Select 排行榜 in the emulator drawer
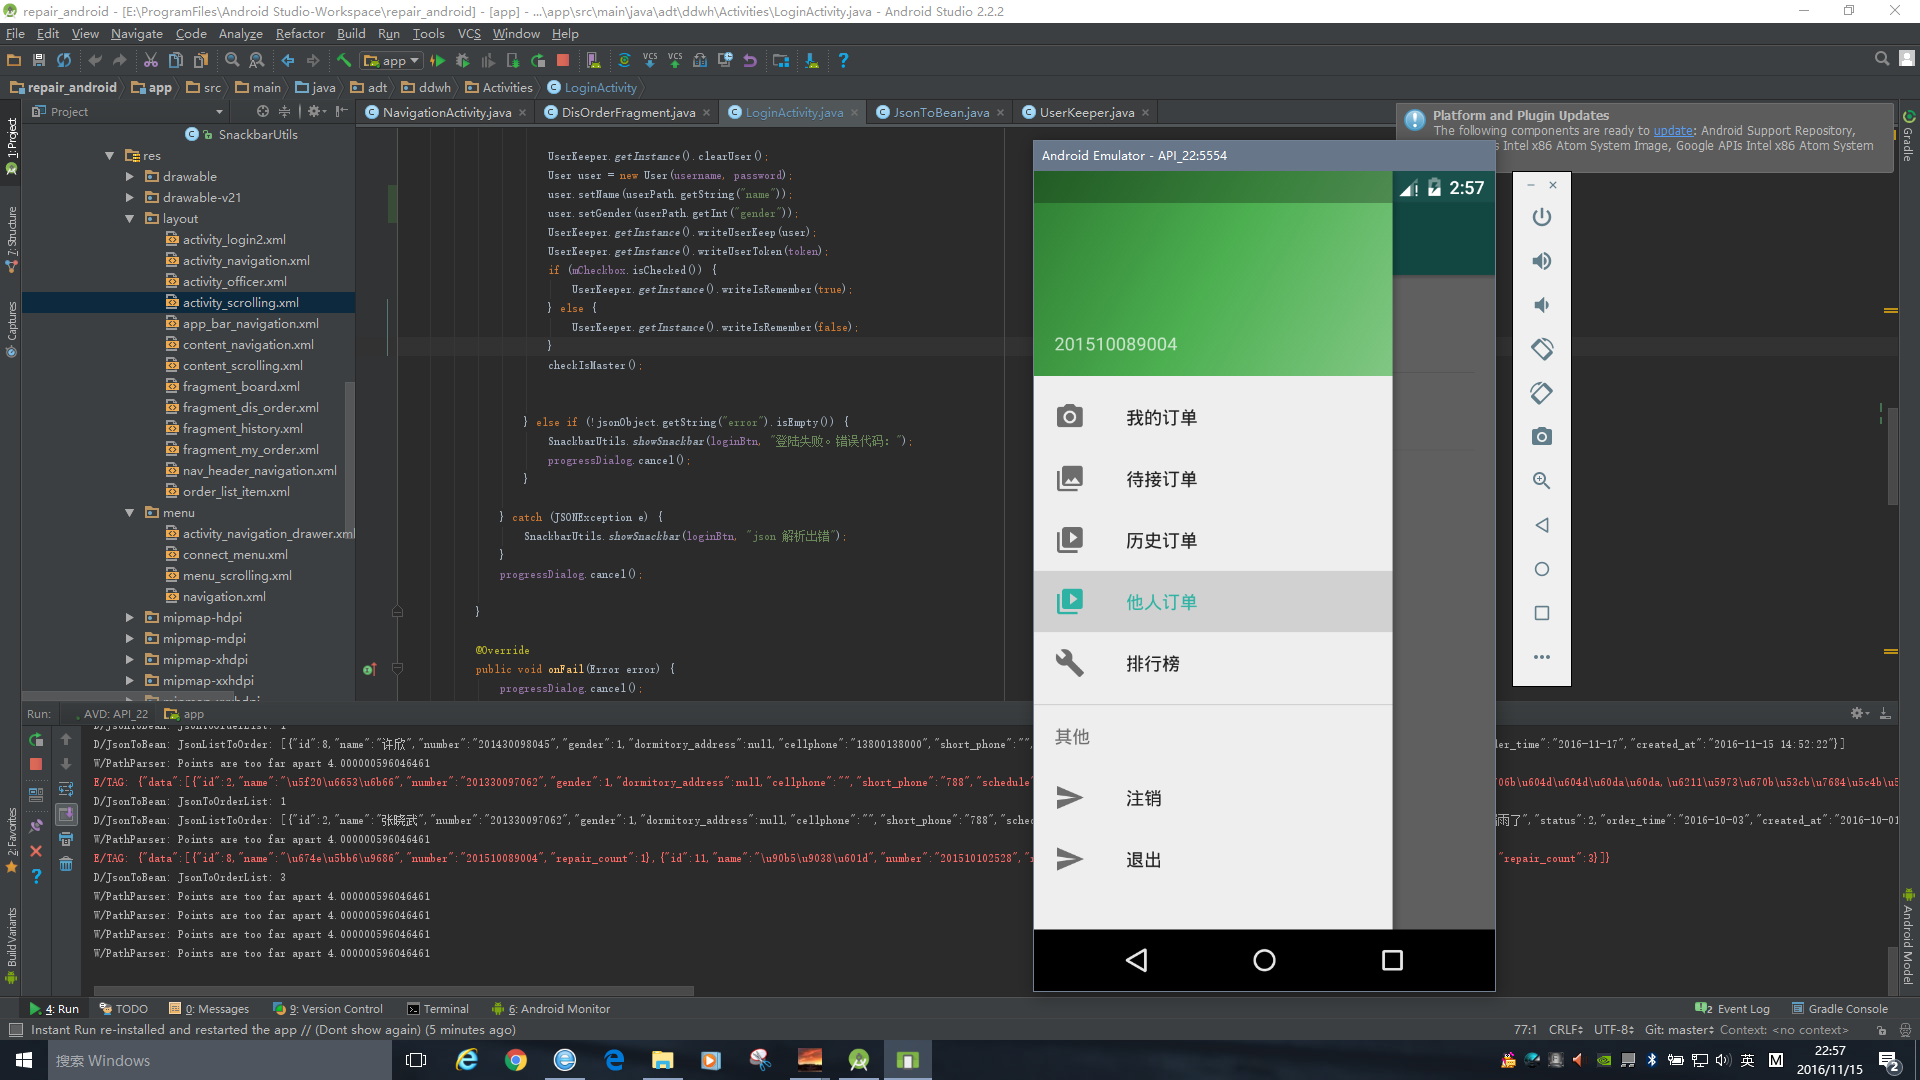This screenshot has width=1920, height=1080. [x=1212, y=663]
